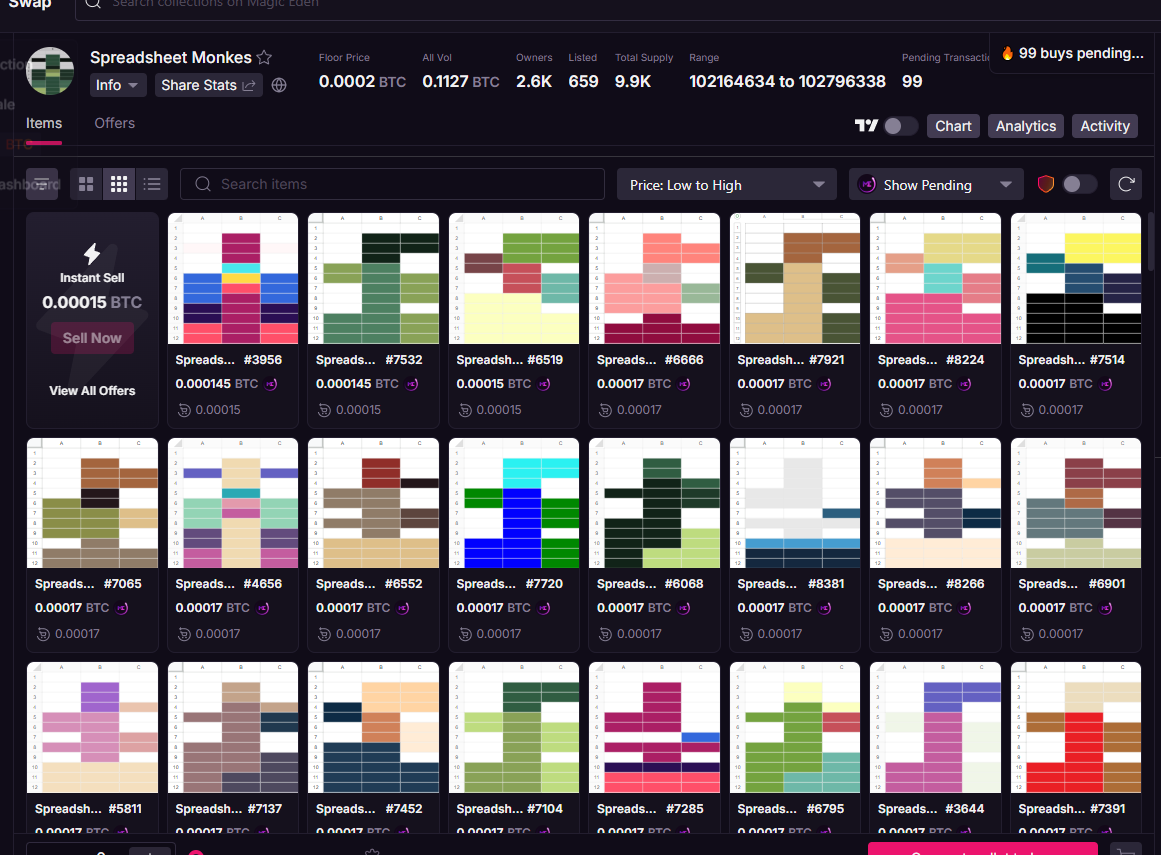Image resolution: width=1161 pixels, height=855 pixels.
Task: Switch to large grid view
Action: (x=86, y=184)
